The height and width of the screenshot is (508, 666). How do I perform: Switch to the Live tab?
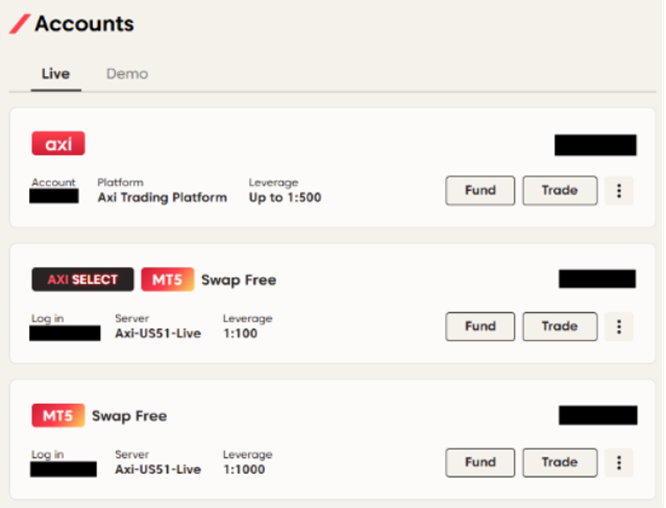pos(56,74)
